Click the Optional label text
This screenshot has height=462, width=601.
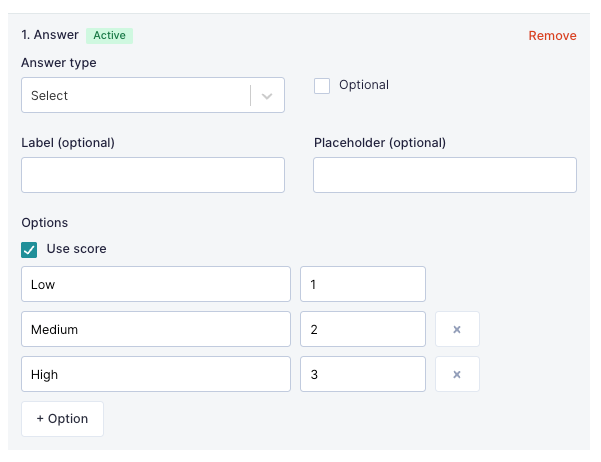pyautogui.click(x=364, y=85)
